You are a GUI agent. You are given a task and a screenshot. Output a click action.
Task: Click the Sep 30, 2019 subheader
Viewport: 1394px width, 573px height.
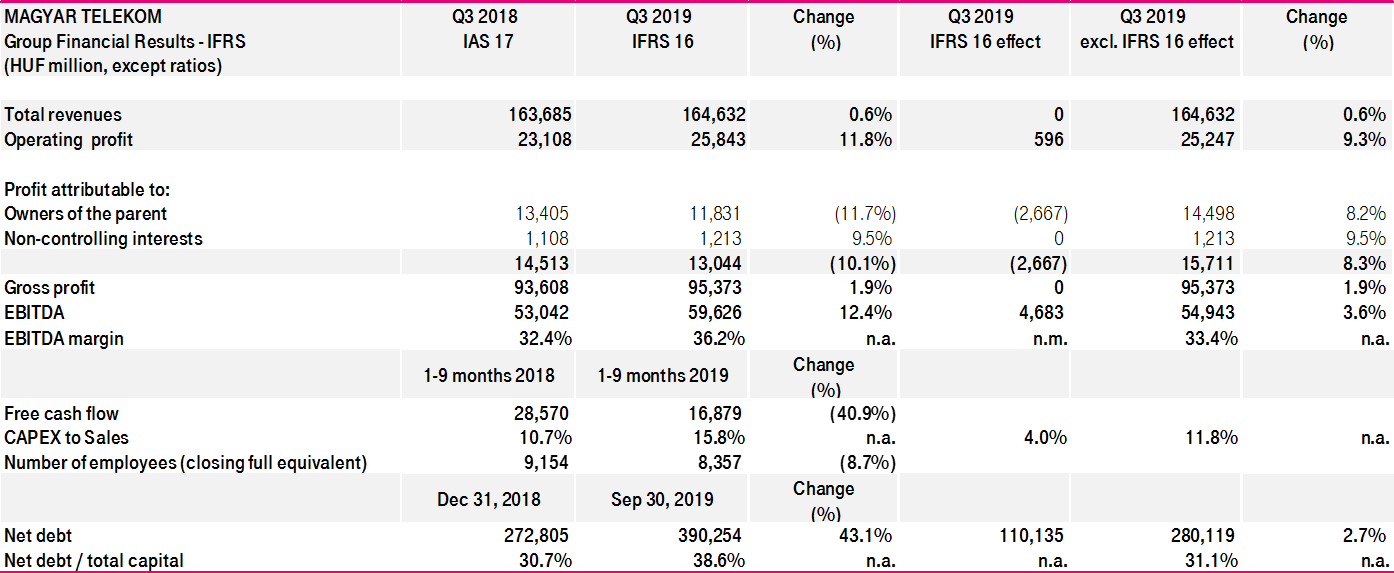tap(660, 500)
